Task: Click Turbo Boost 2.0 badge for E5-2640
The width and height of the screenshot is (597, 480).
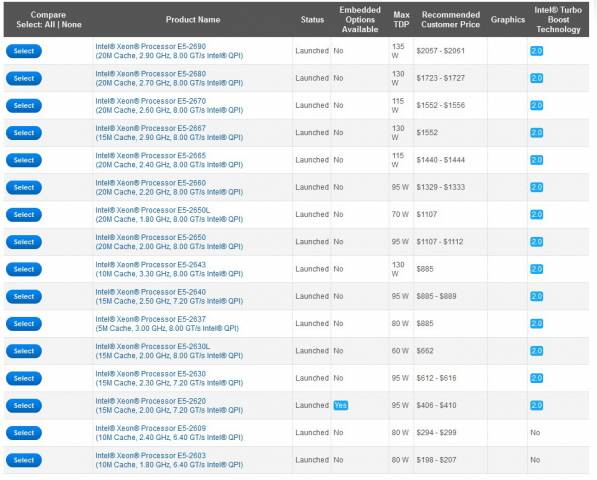Action: pos(536,297)
